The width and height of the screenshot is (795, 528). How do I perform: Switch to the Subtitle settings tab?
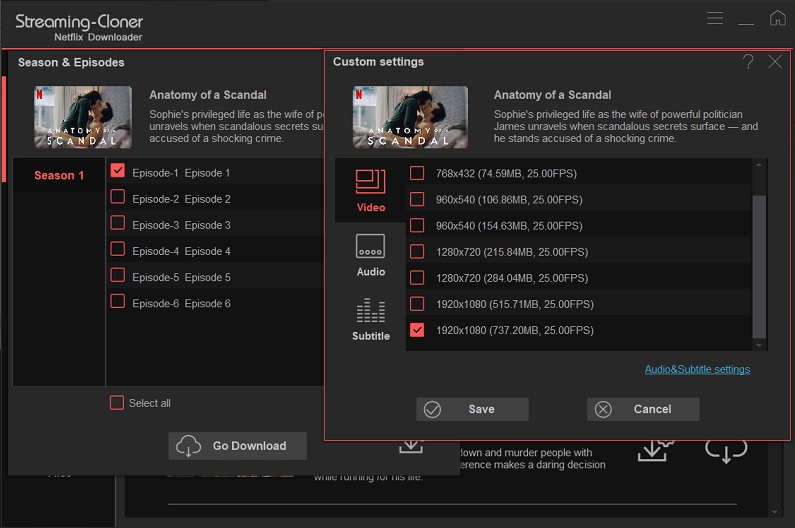coord(371,320)
